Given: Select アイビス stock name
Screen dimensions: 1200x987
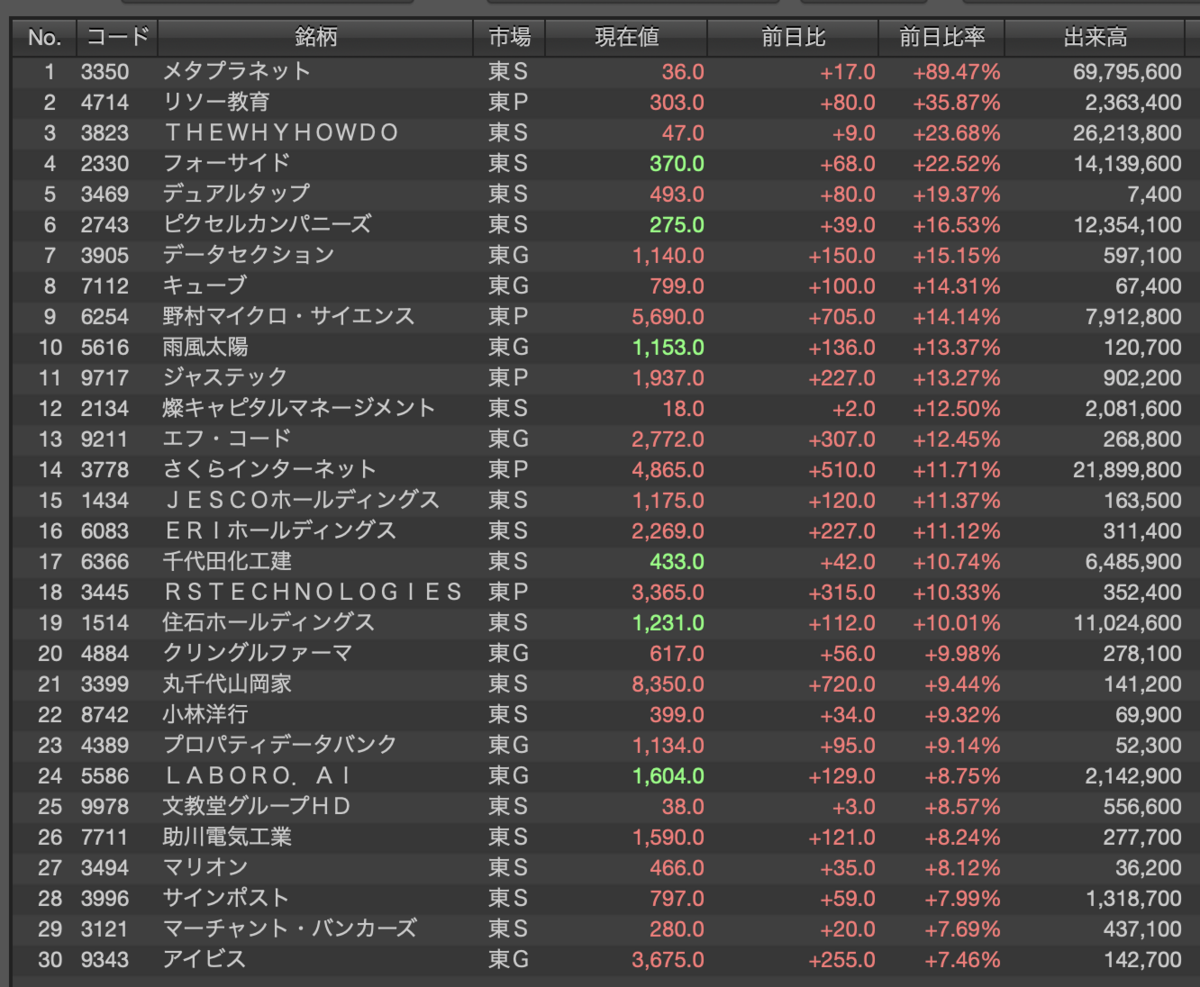Looking at the screenshot, I should [x=204, y=959].
